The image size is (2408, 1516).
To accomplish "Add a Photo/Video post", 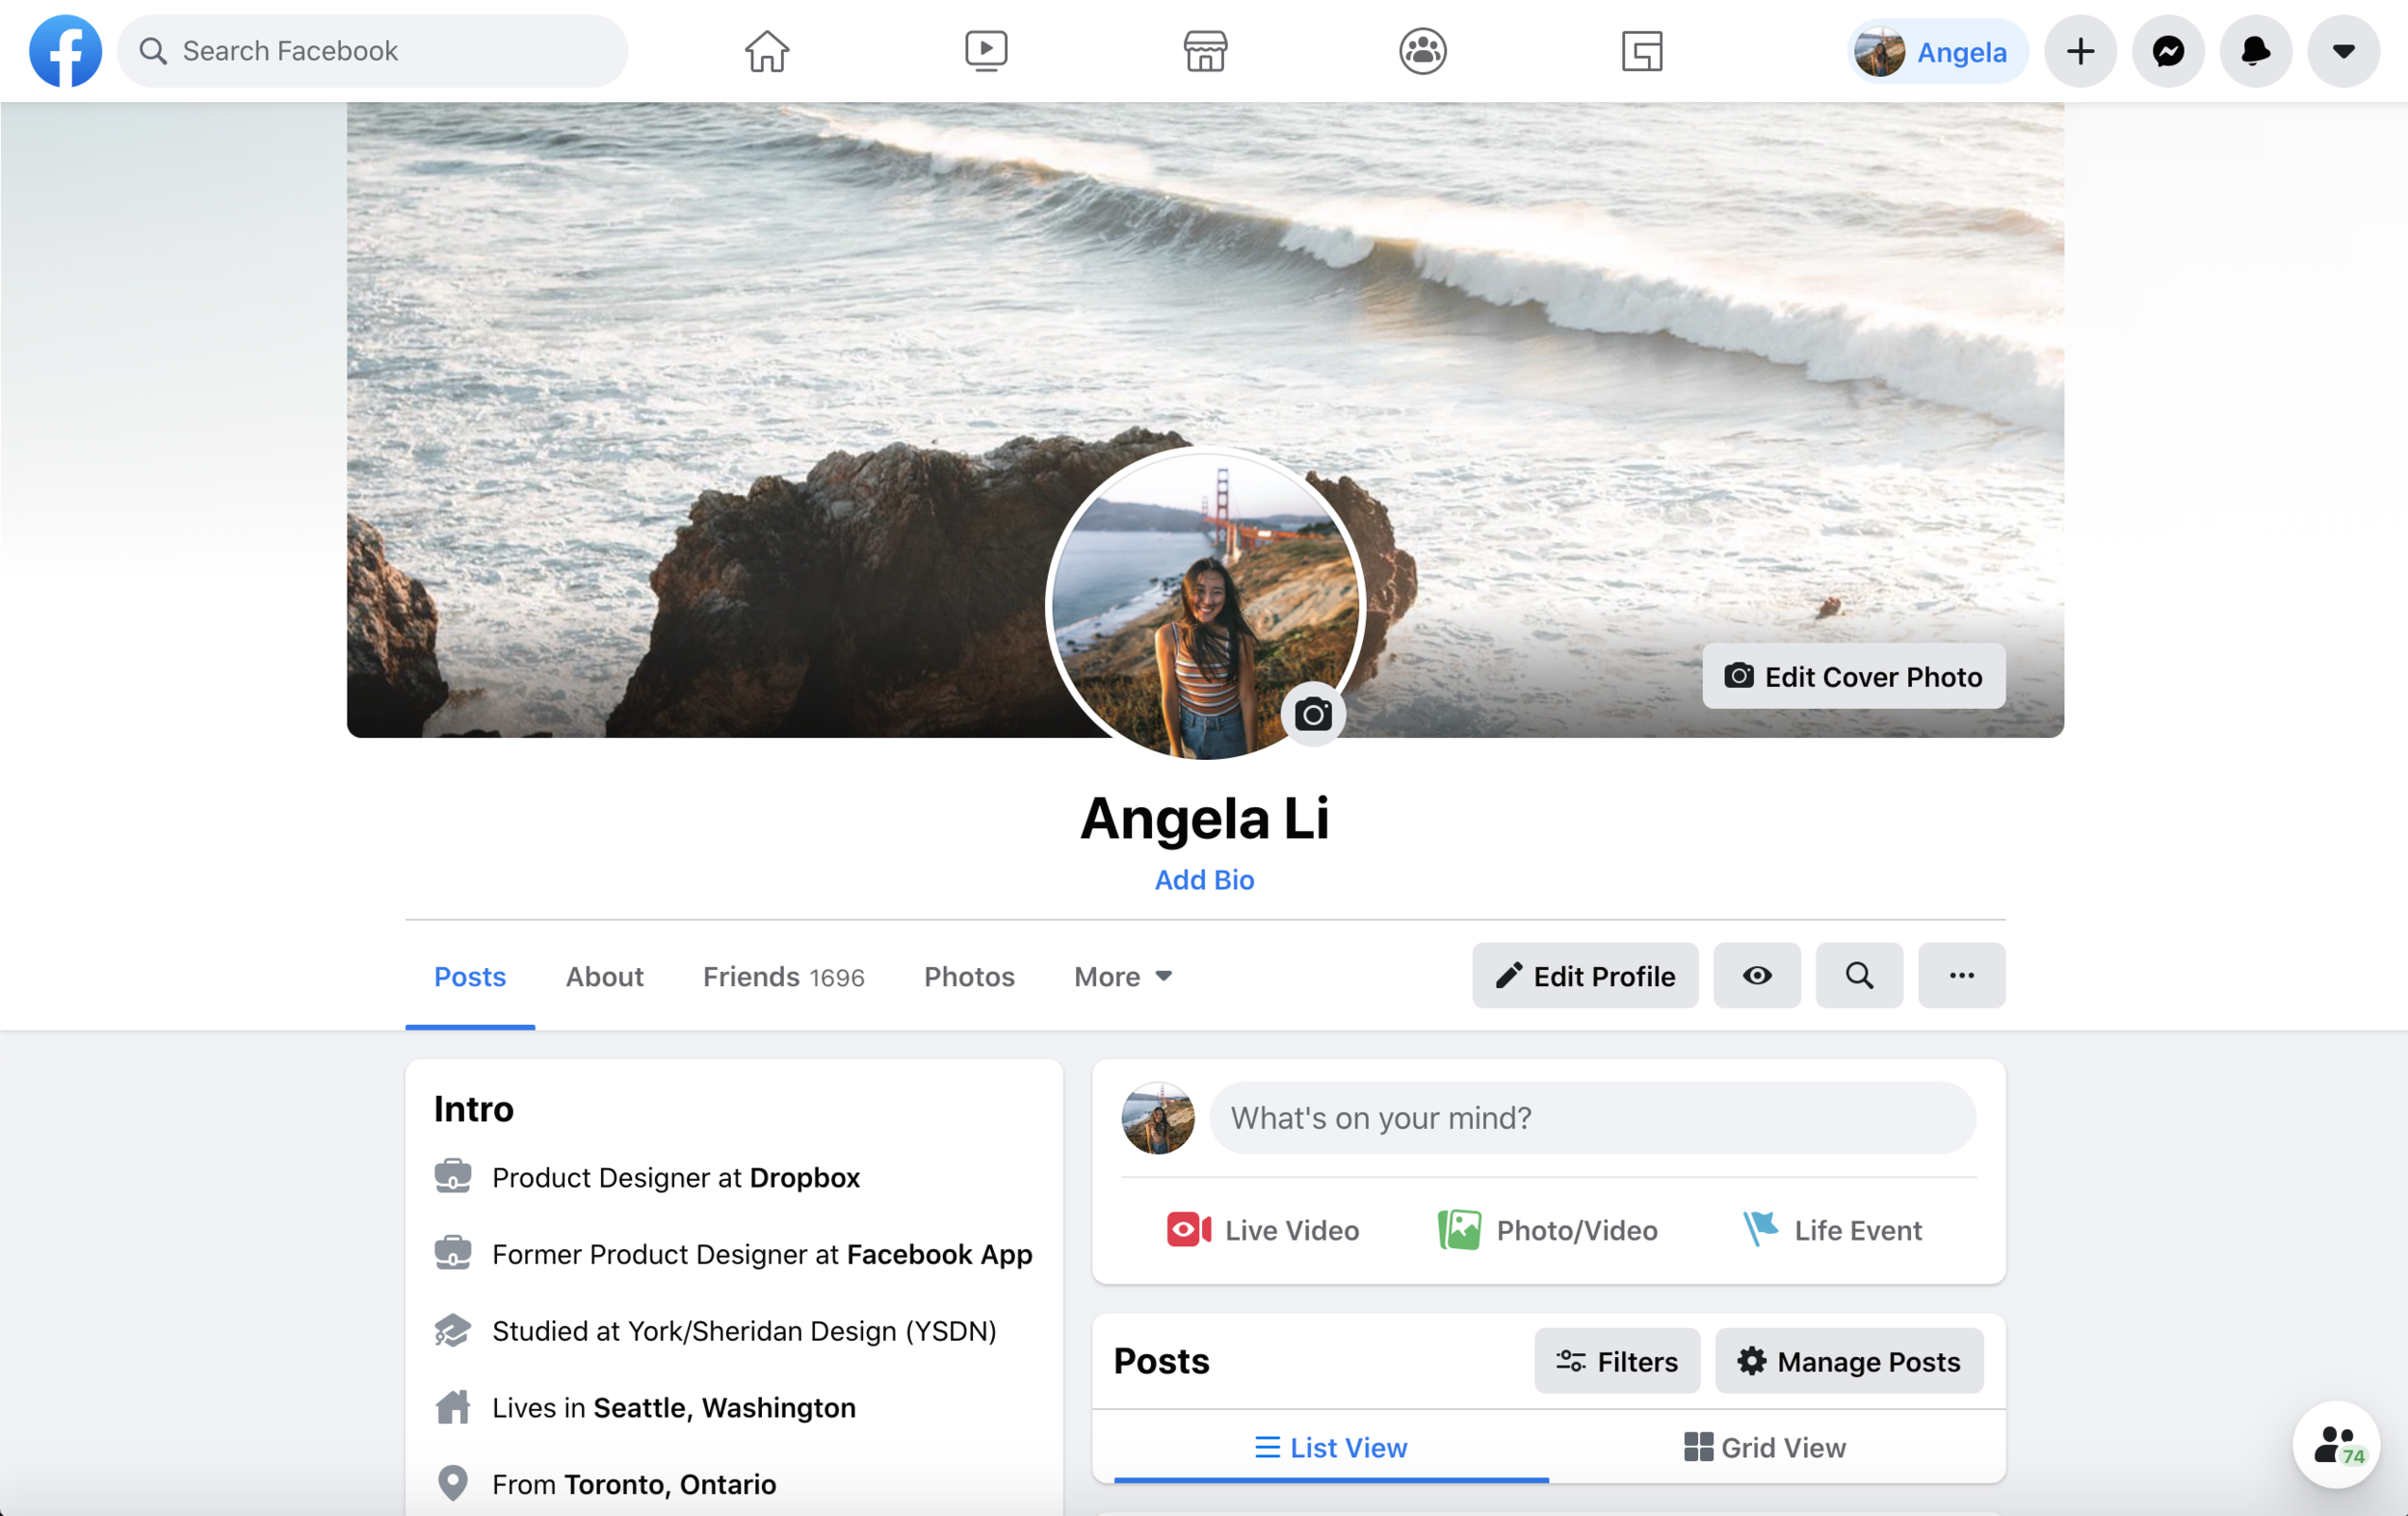I will tap(1547, 1230).
